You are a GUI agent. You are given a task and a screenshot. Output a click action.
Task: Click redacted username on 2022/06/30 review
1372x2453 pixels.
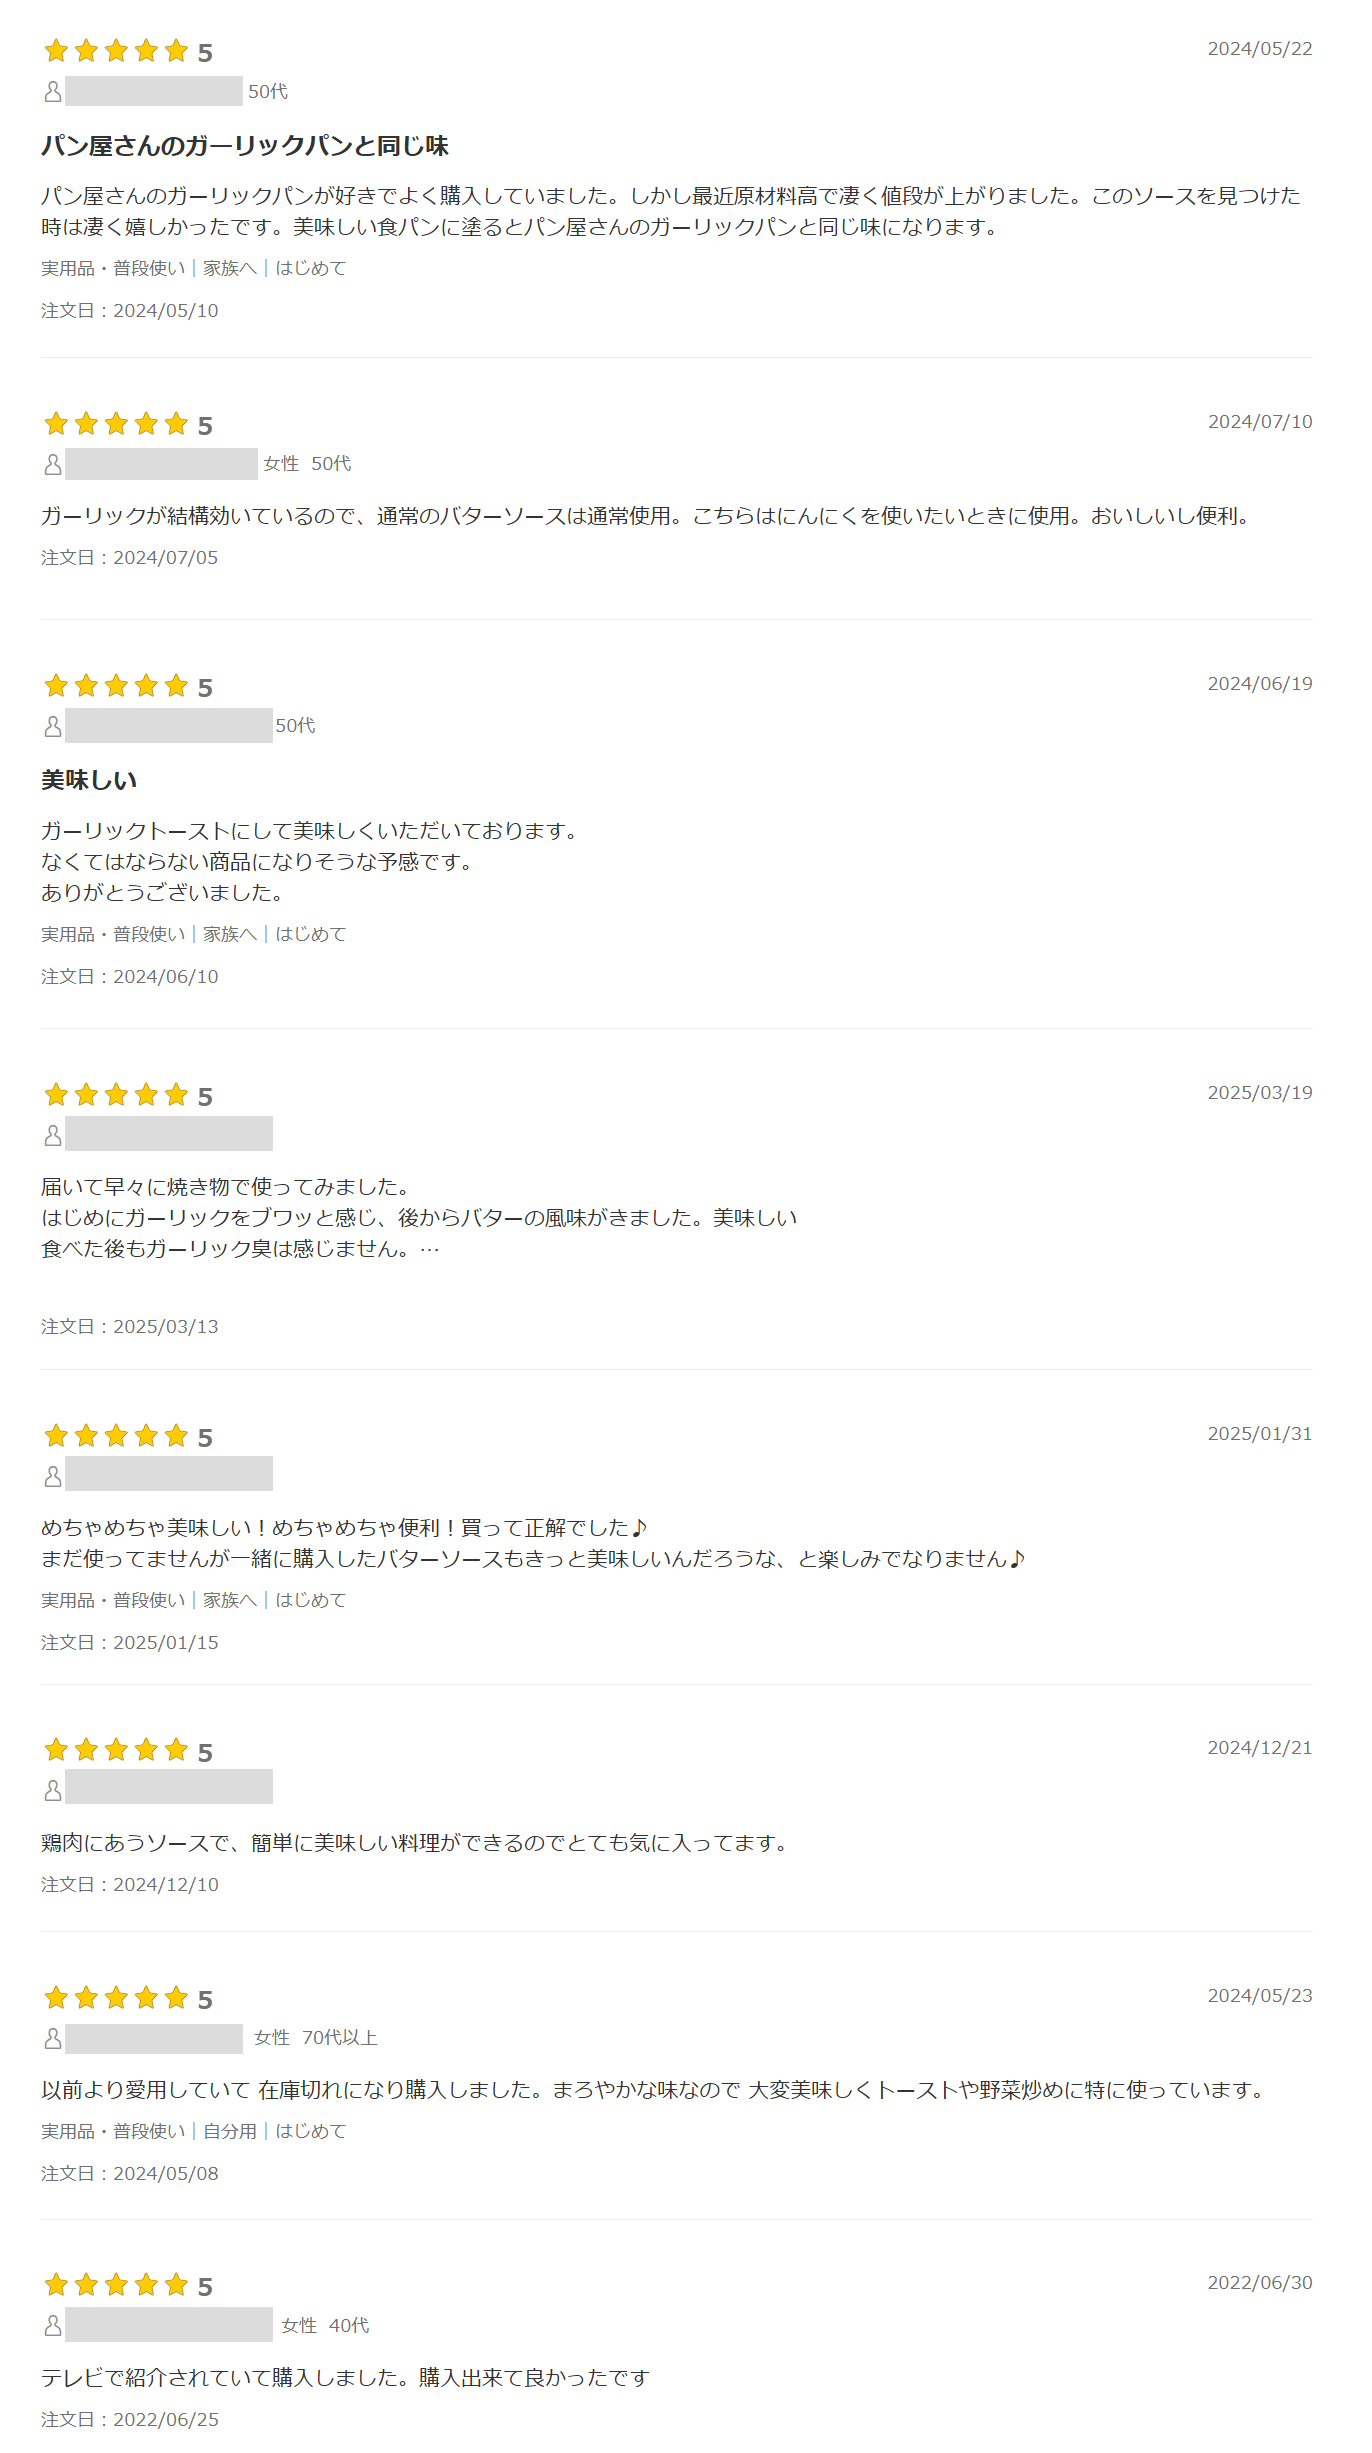coord(169,2324)
